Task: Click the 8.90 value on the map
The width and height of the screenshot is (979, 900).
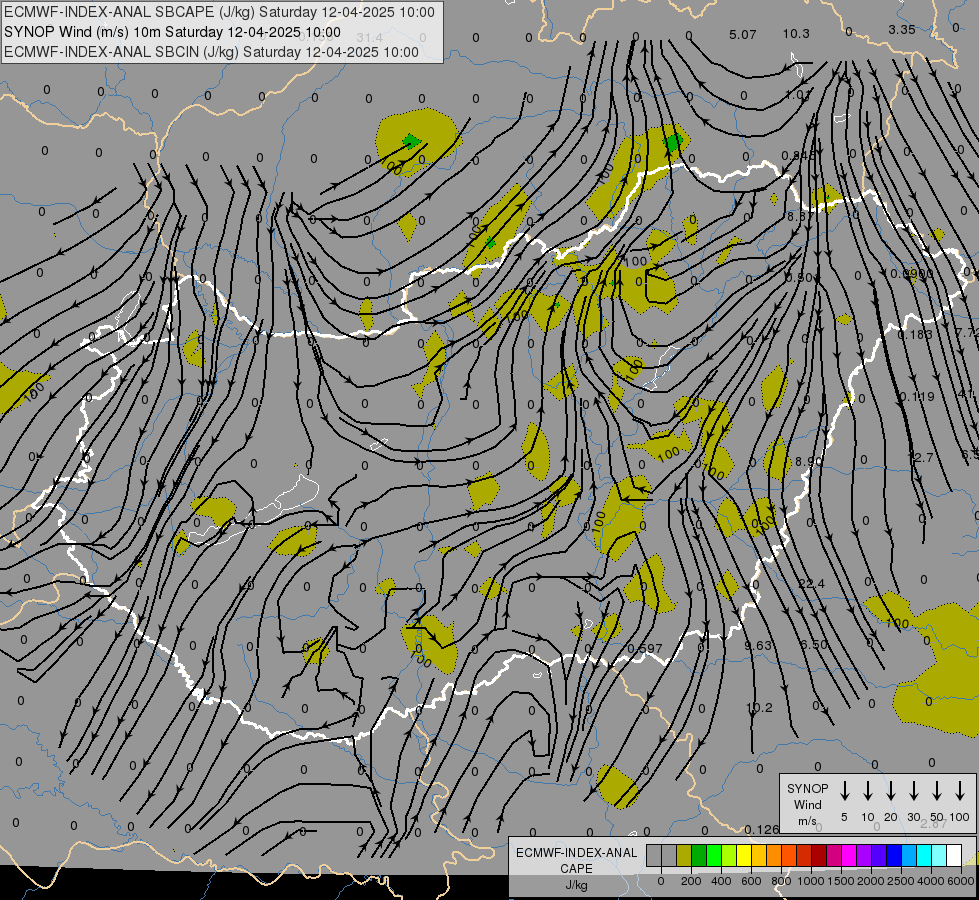Action: (809, 461)
